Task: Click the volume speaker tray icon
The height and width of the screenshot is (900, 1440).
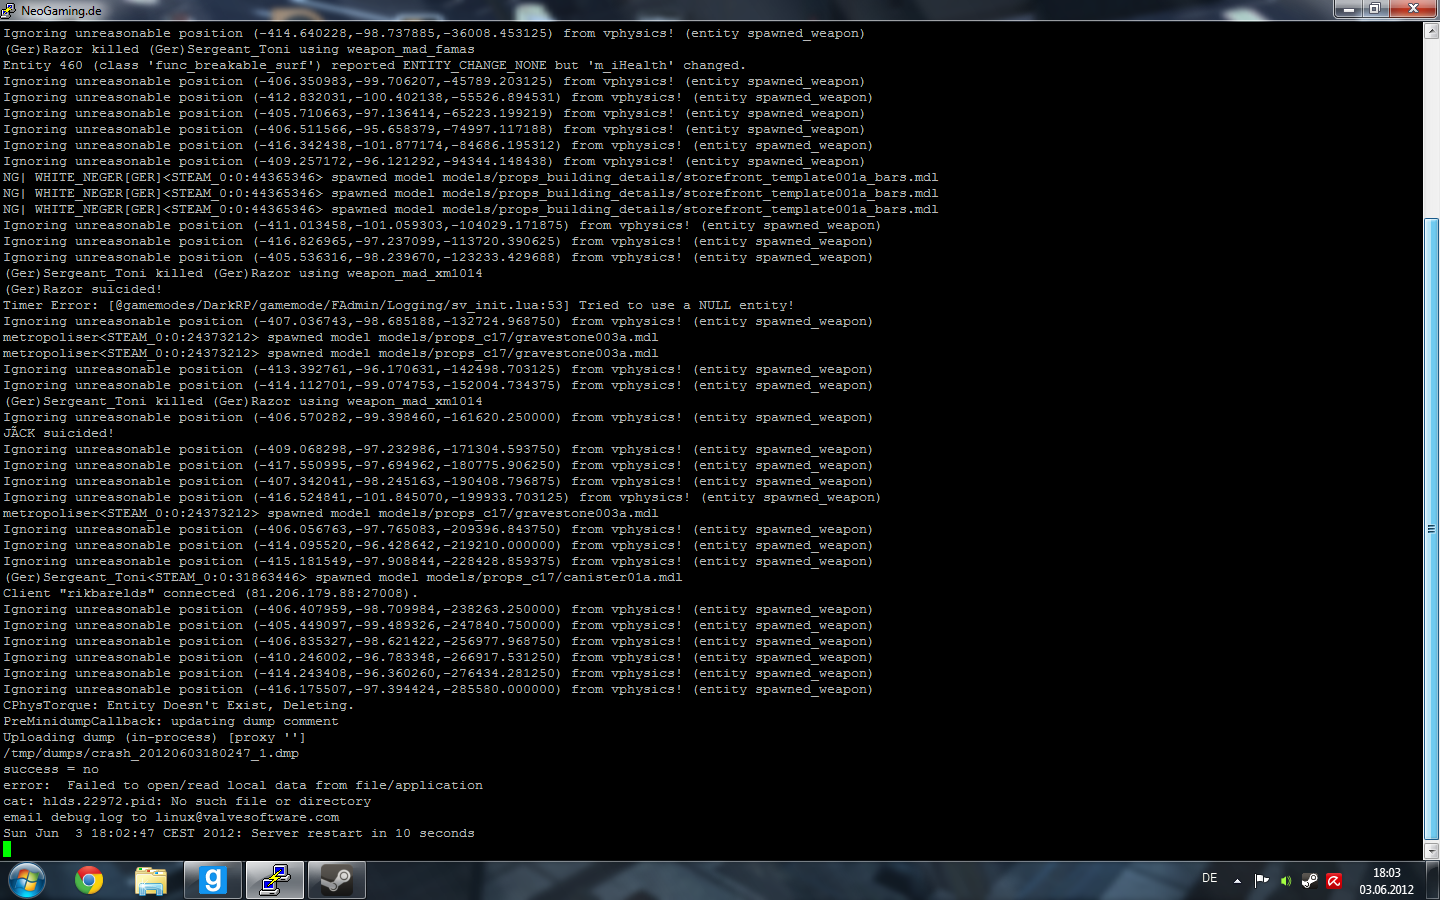Action: [x=1285, y=881]
